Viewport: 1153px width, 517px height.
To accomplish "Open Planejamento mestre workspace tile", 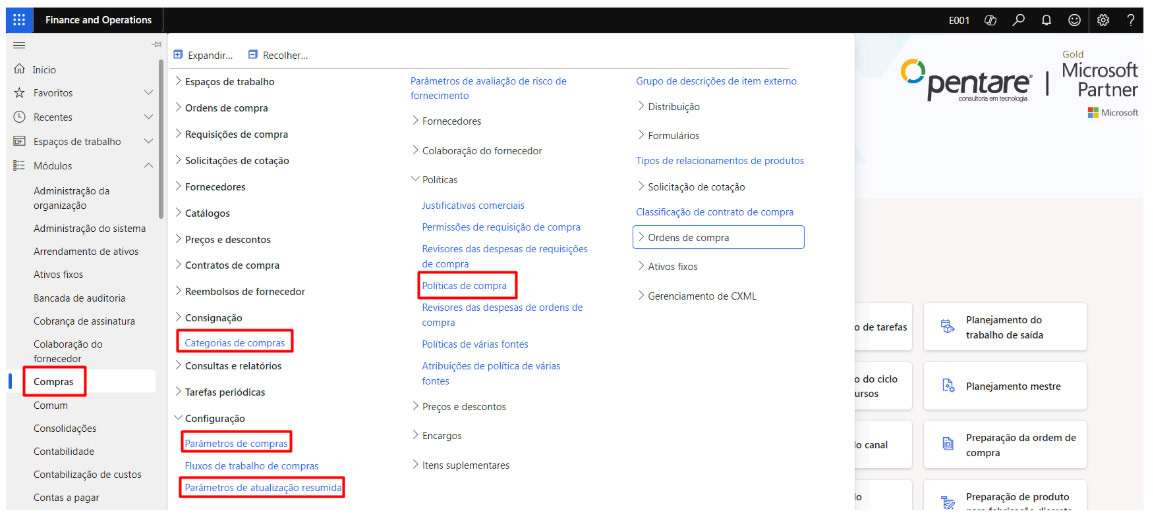I will click(x=1004, y=386).
